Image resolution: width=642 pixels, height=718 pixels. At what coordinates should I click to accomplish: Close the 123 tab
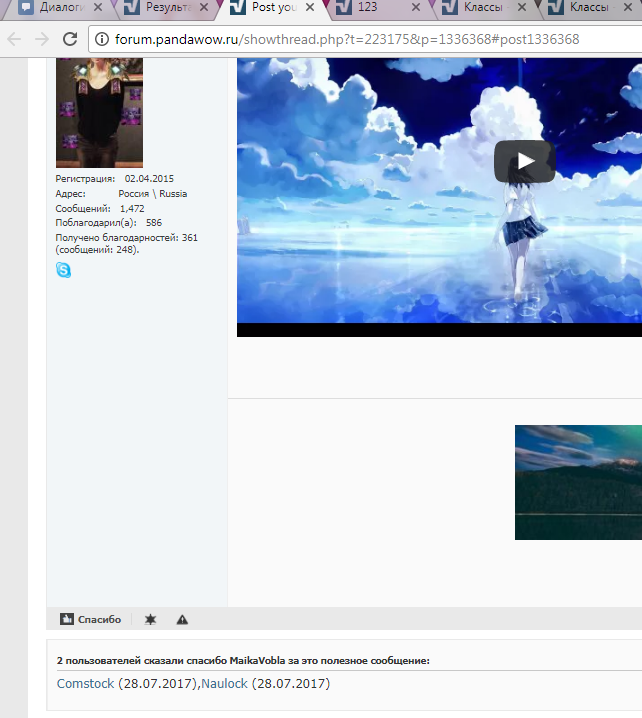coord(416,7)
